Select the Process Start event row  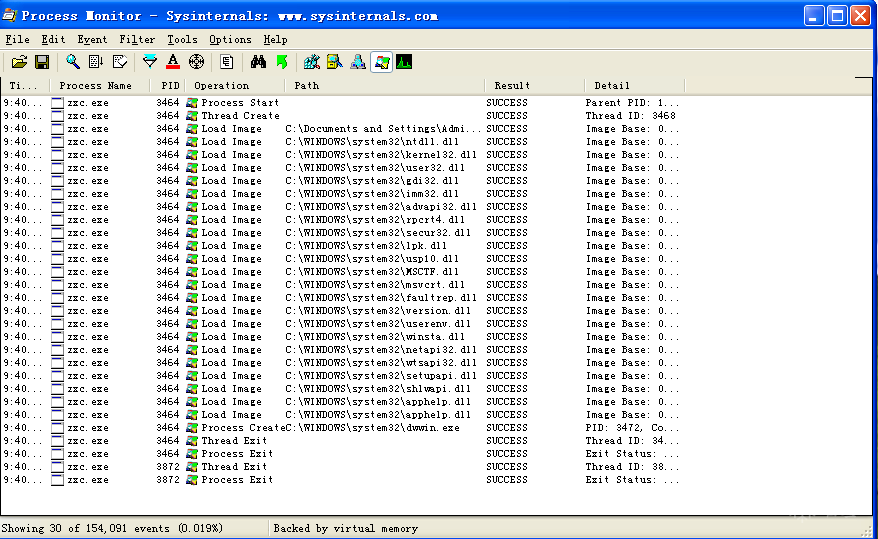[342, 103]
